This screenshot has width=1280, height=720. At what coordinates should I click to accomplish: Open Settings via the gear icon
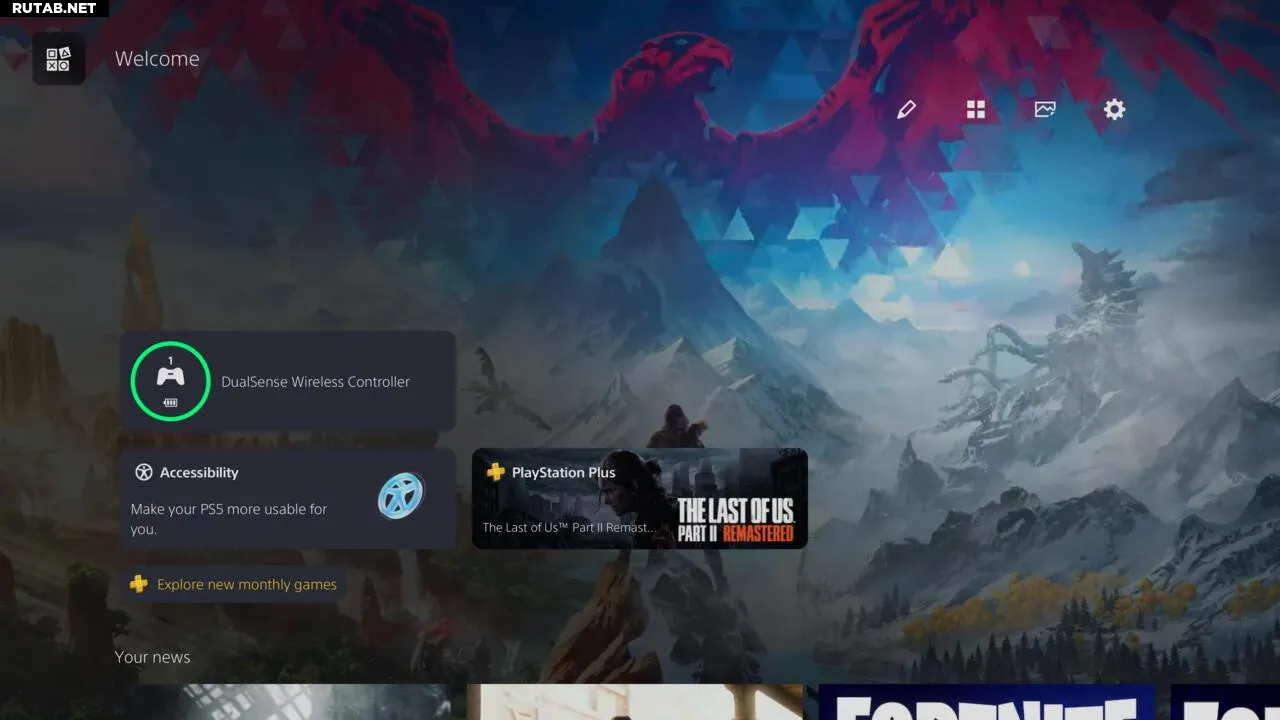coord(1114,110)
